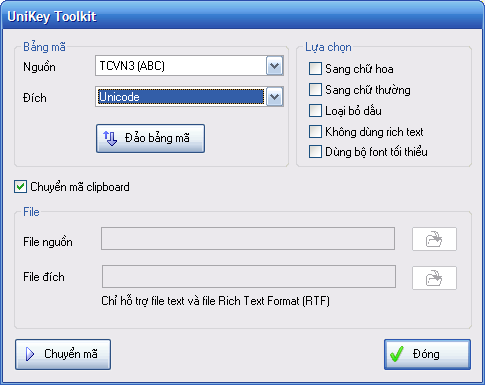
Task: Tick the Sang chữ thường checkbox
Action: point(315,90)
